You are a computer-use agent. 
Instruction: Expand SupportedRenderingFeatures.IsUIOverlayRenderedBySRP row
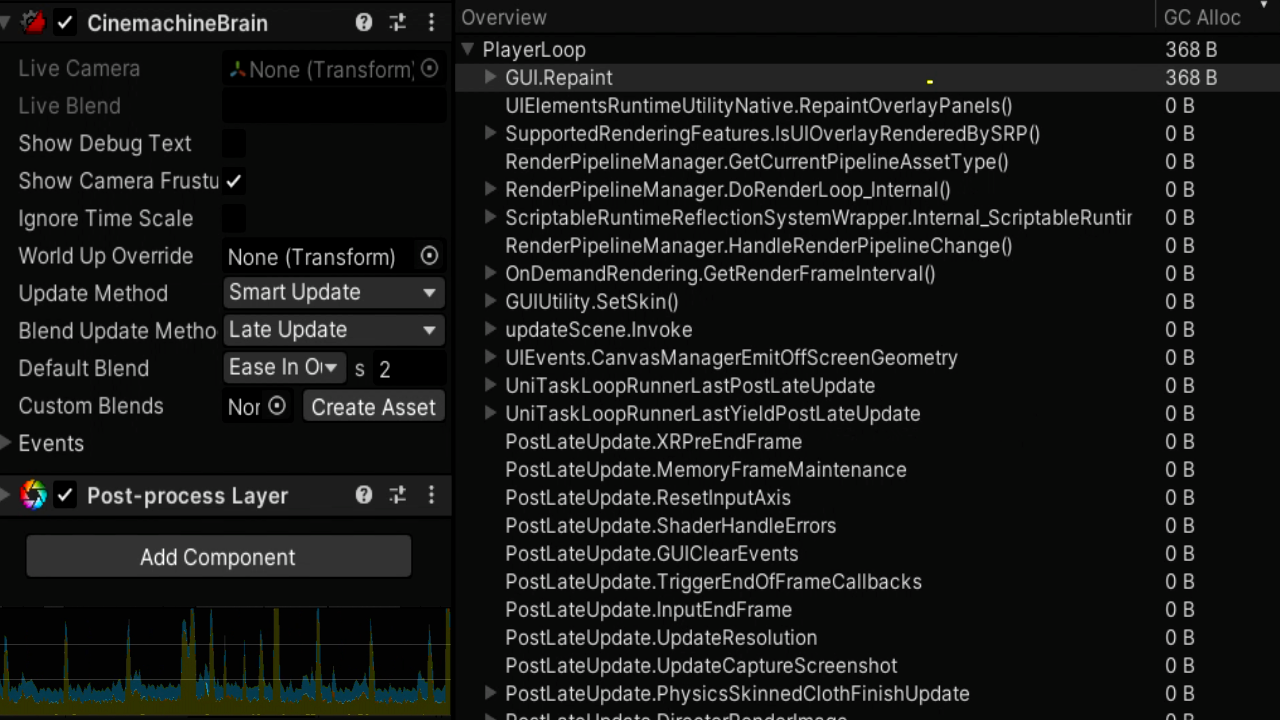pyautogui.click(x=490, y=133)
